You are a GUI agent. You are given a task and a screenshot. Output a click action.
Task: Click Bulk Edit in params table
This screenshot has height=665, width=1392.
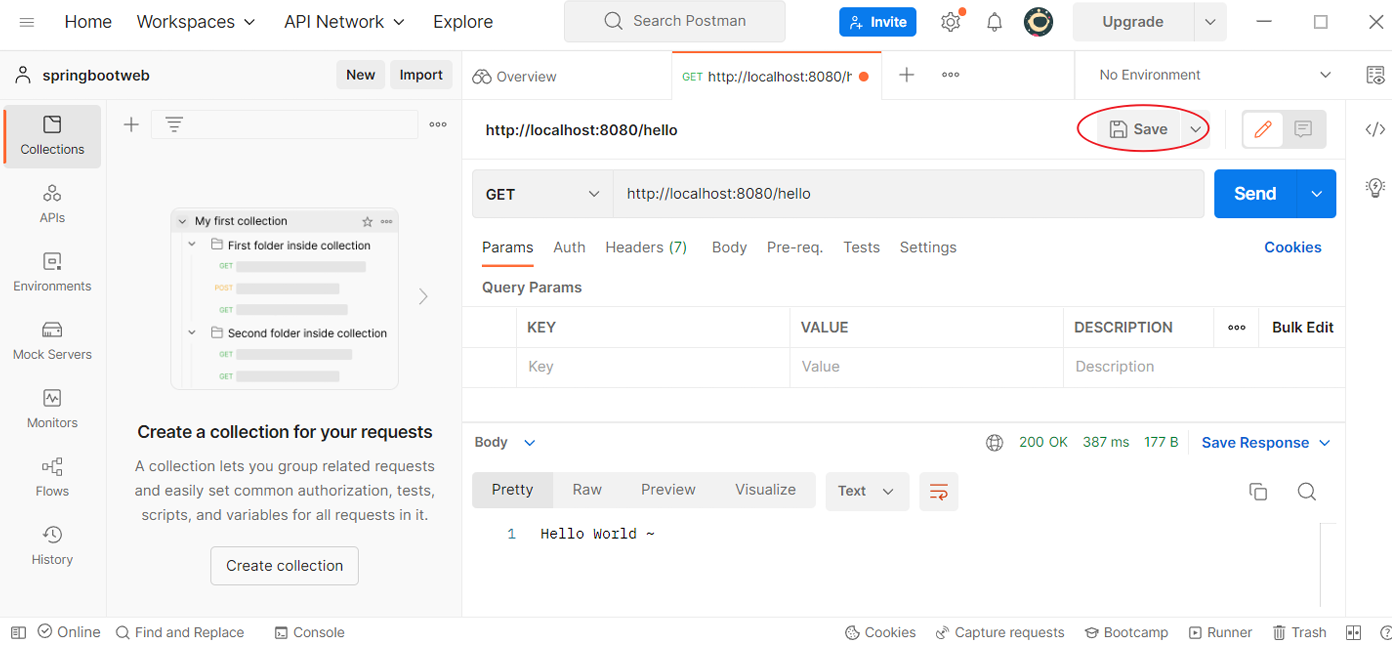pos(1303,327)
